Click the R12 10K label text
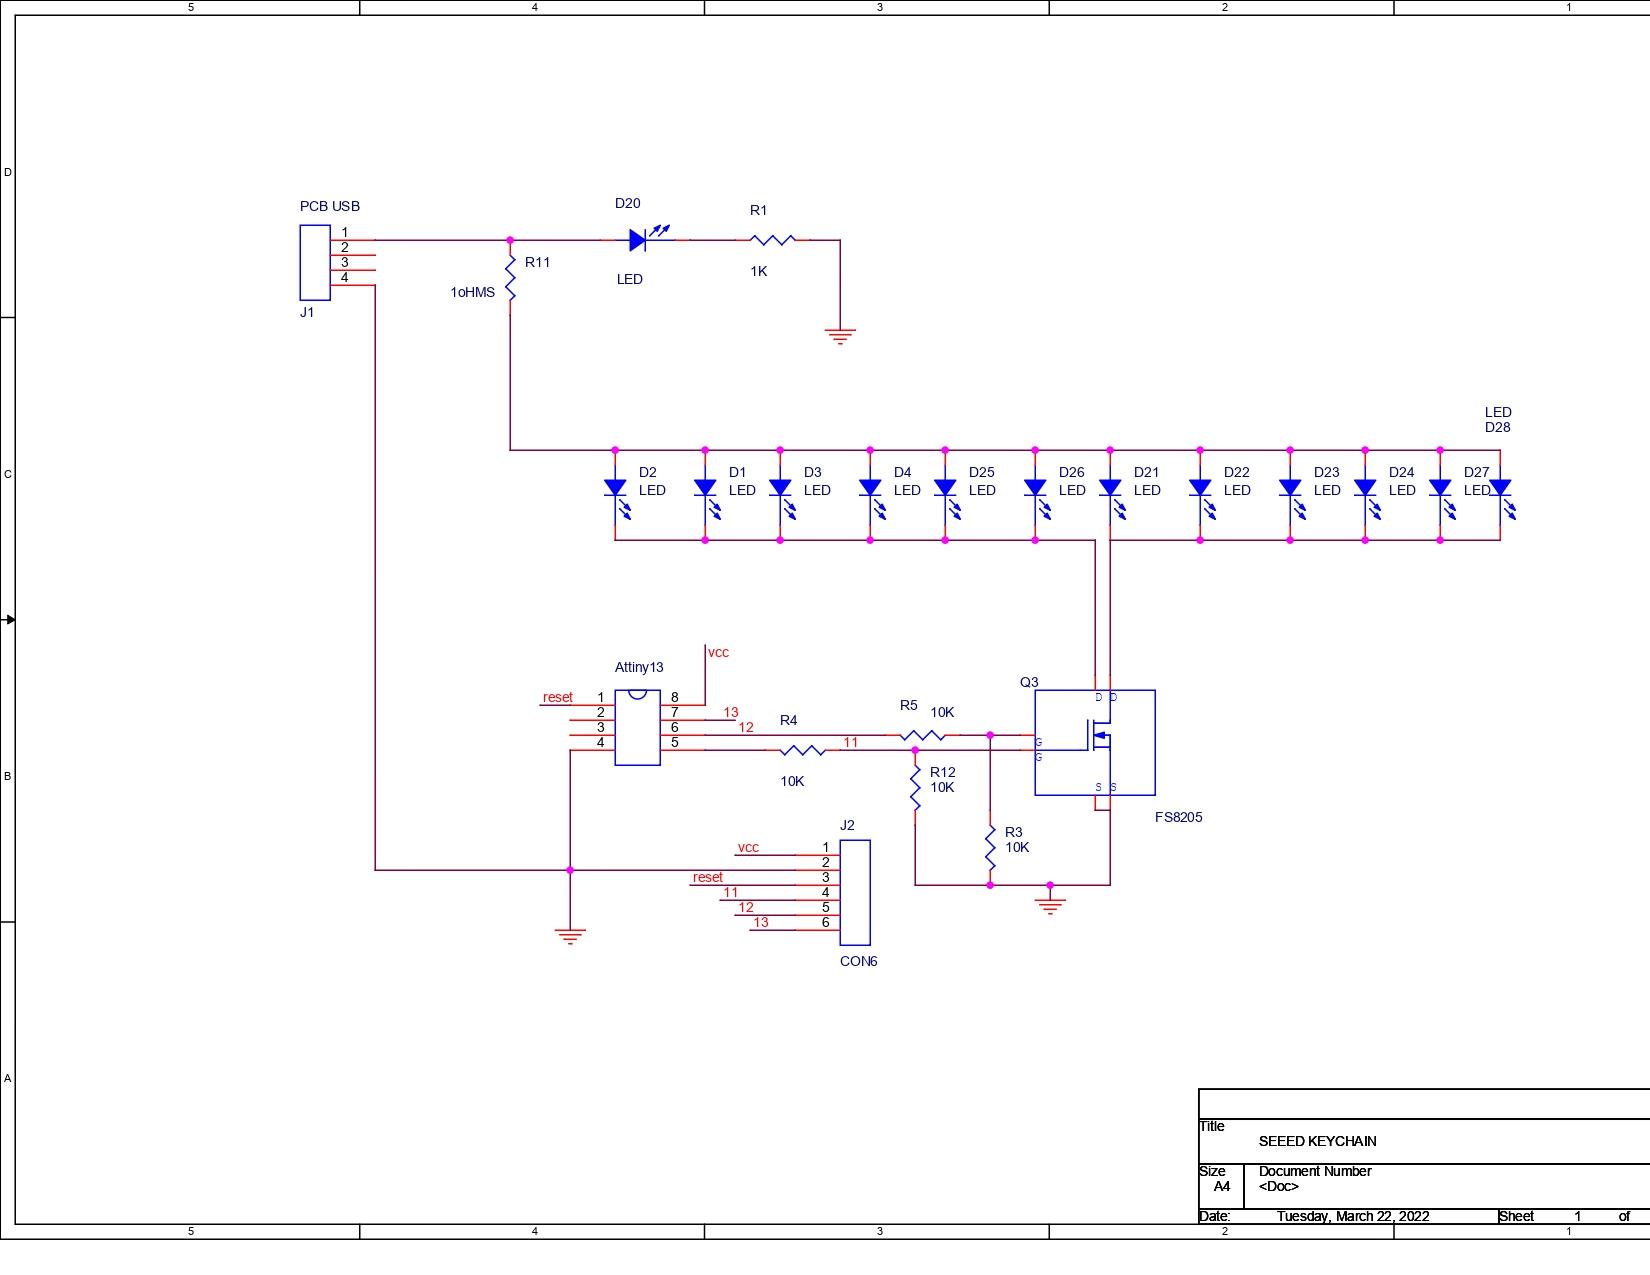The width and height of the screenshot is (1650, 1275). click(x=942, y=780)
